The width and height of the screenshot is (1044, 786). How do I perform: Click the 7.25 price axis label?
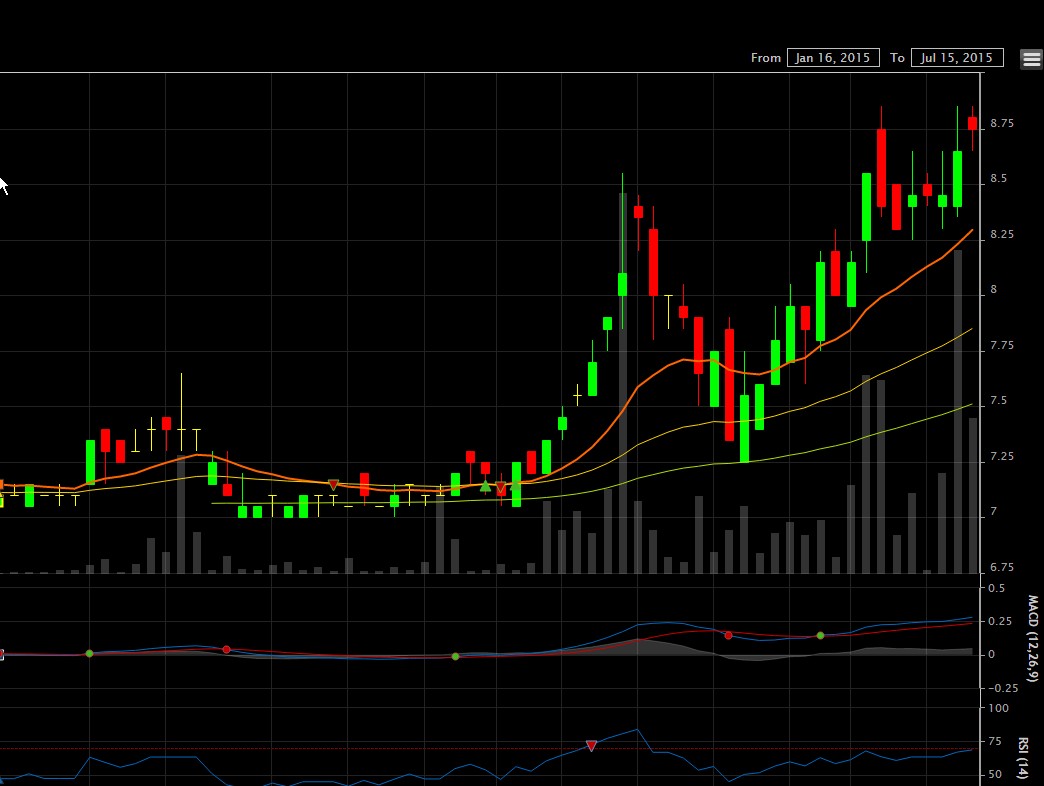click(1001, 457)
